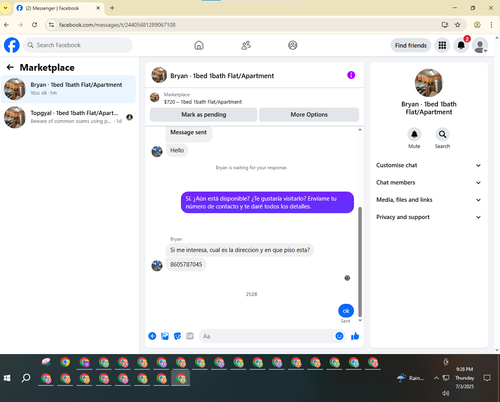Screen dimensions: 500x402
Task: Open conversation info purple icon
Action: coord(351,75)
